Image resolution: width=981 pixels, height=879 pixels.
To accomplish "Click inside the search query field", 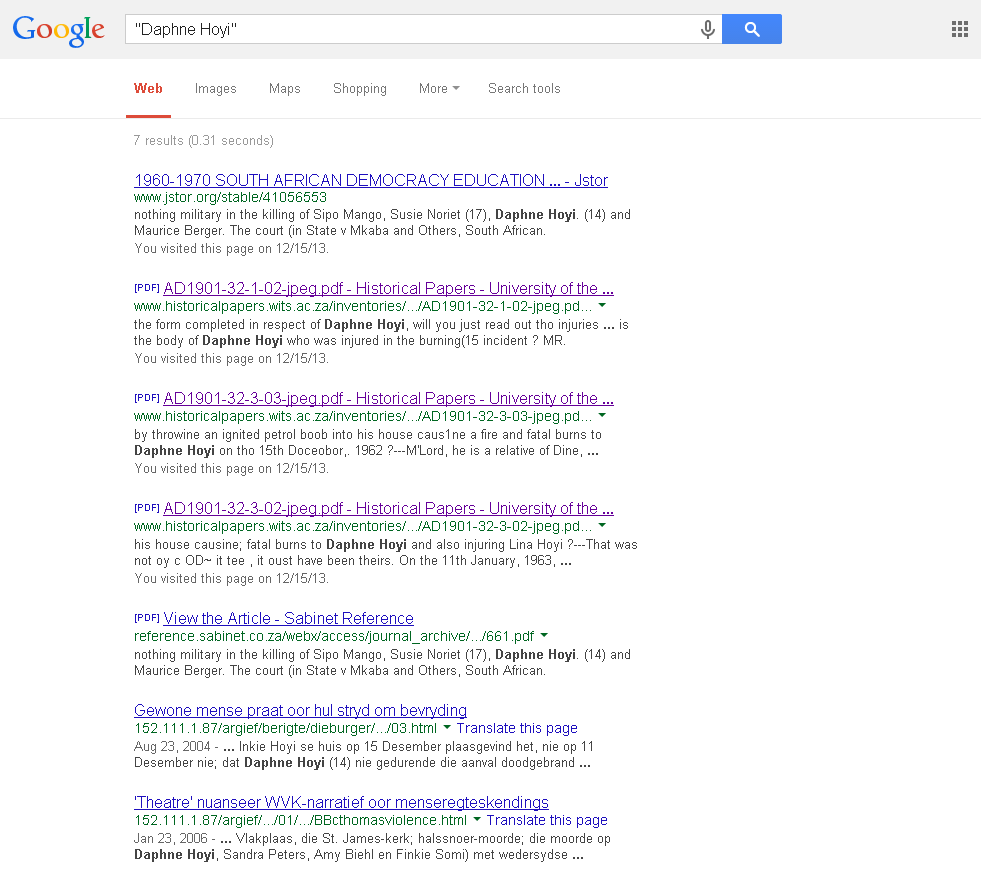I will click(410, 30).
